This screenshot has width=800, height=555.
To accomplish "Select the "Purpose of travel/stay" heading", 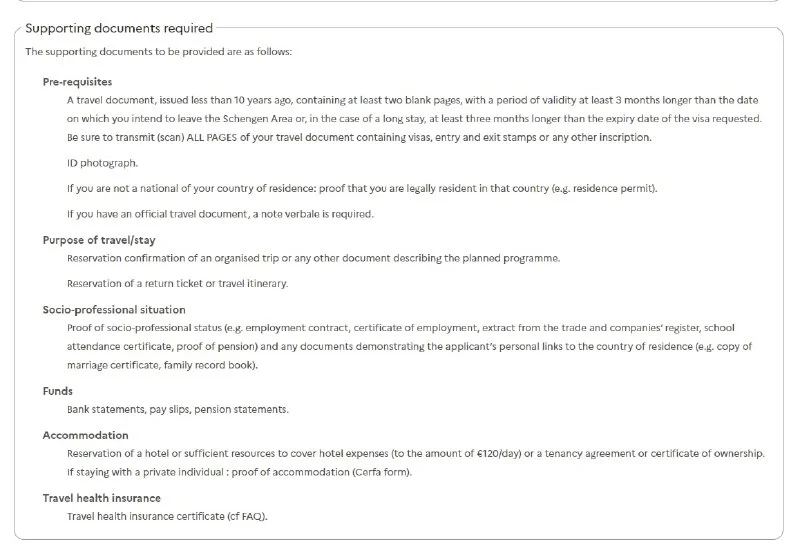I will point(99,240).
